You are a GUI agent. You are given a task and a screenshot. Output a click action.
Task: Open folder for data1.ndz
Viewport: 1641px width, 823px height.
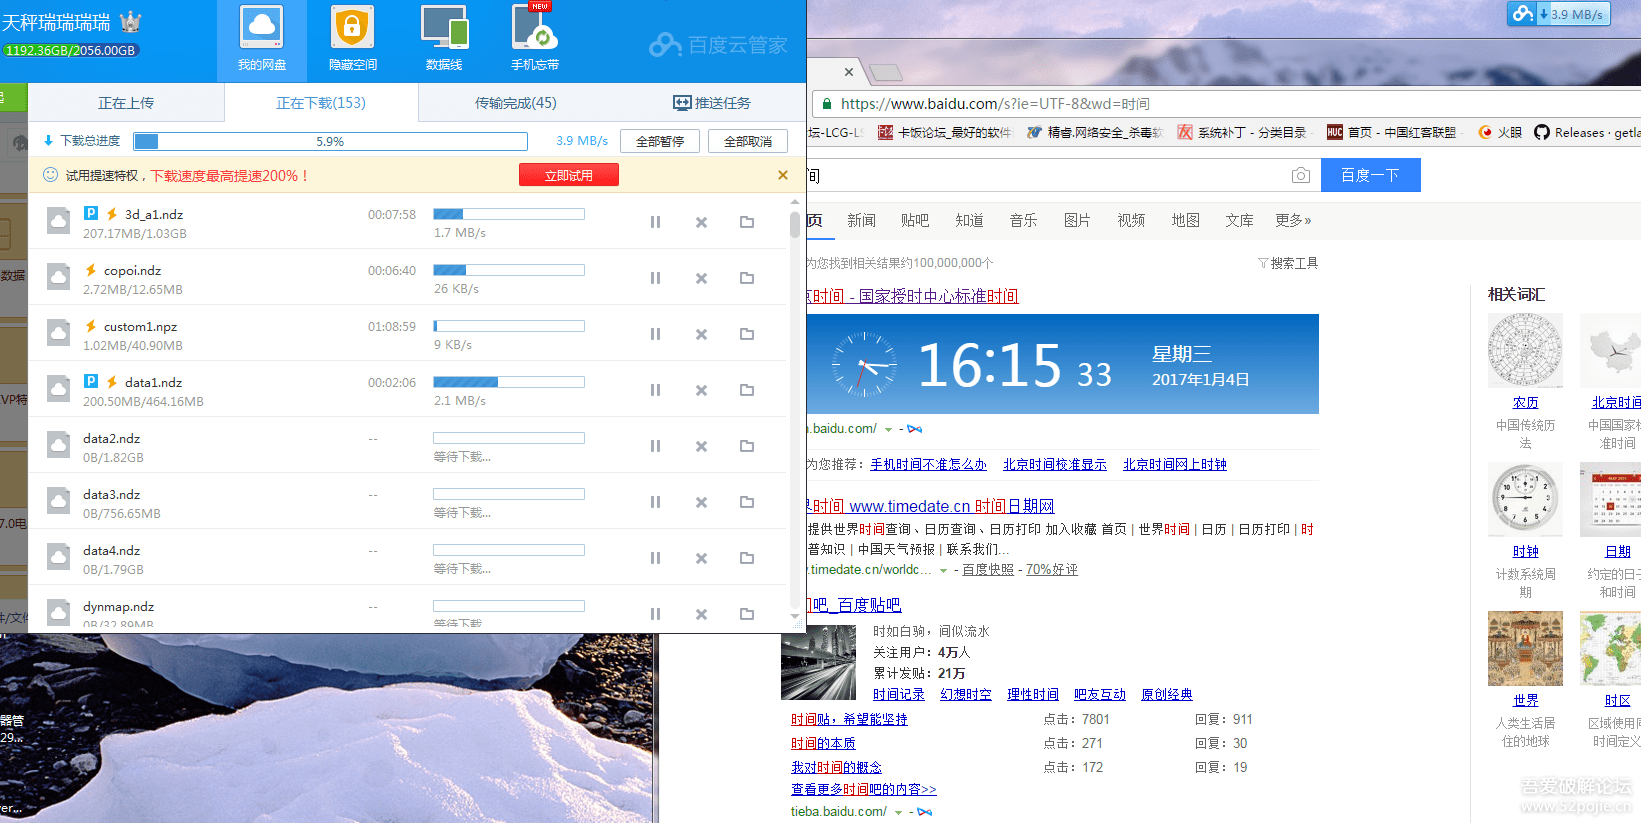tap(747, 390)
